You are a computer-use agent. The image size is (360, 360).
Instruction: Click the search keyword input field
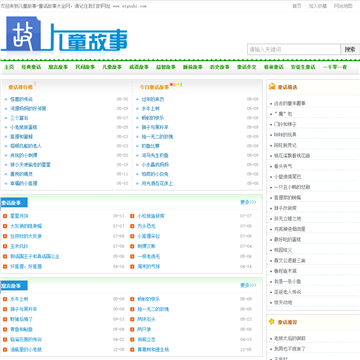pos(294,49)
